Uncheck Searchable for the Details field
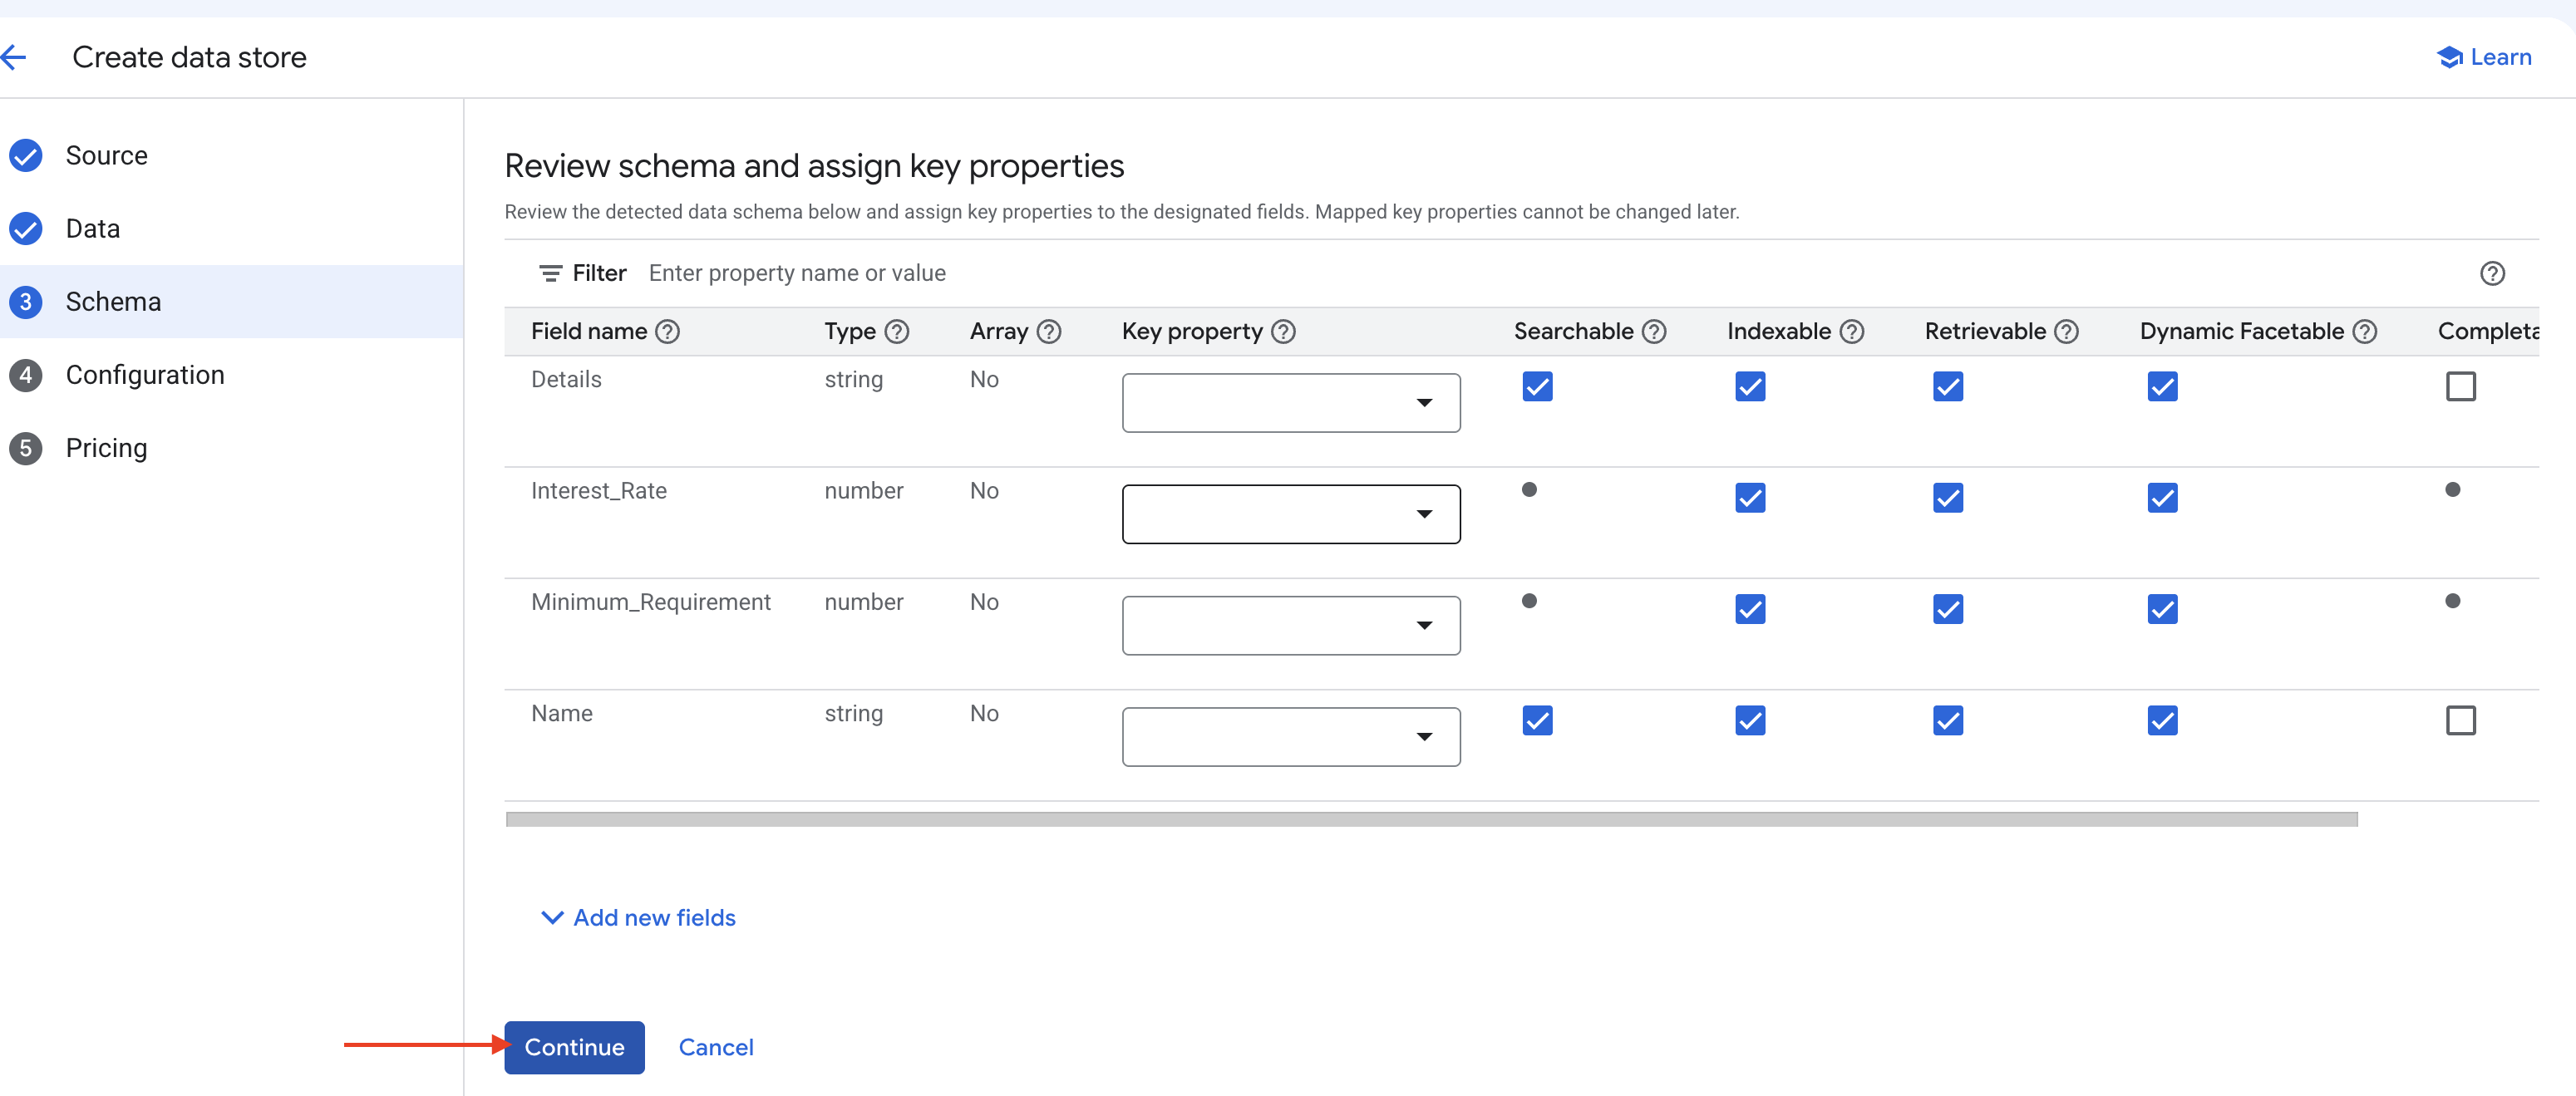The height and width of the screenshot is (1096, 2576). (1537, 386)
